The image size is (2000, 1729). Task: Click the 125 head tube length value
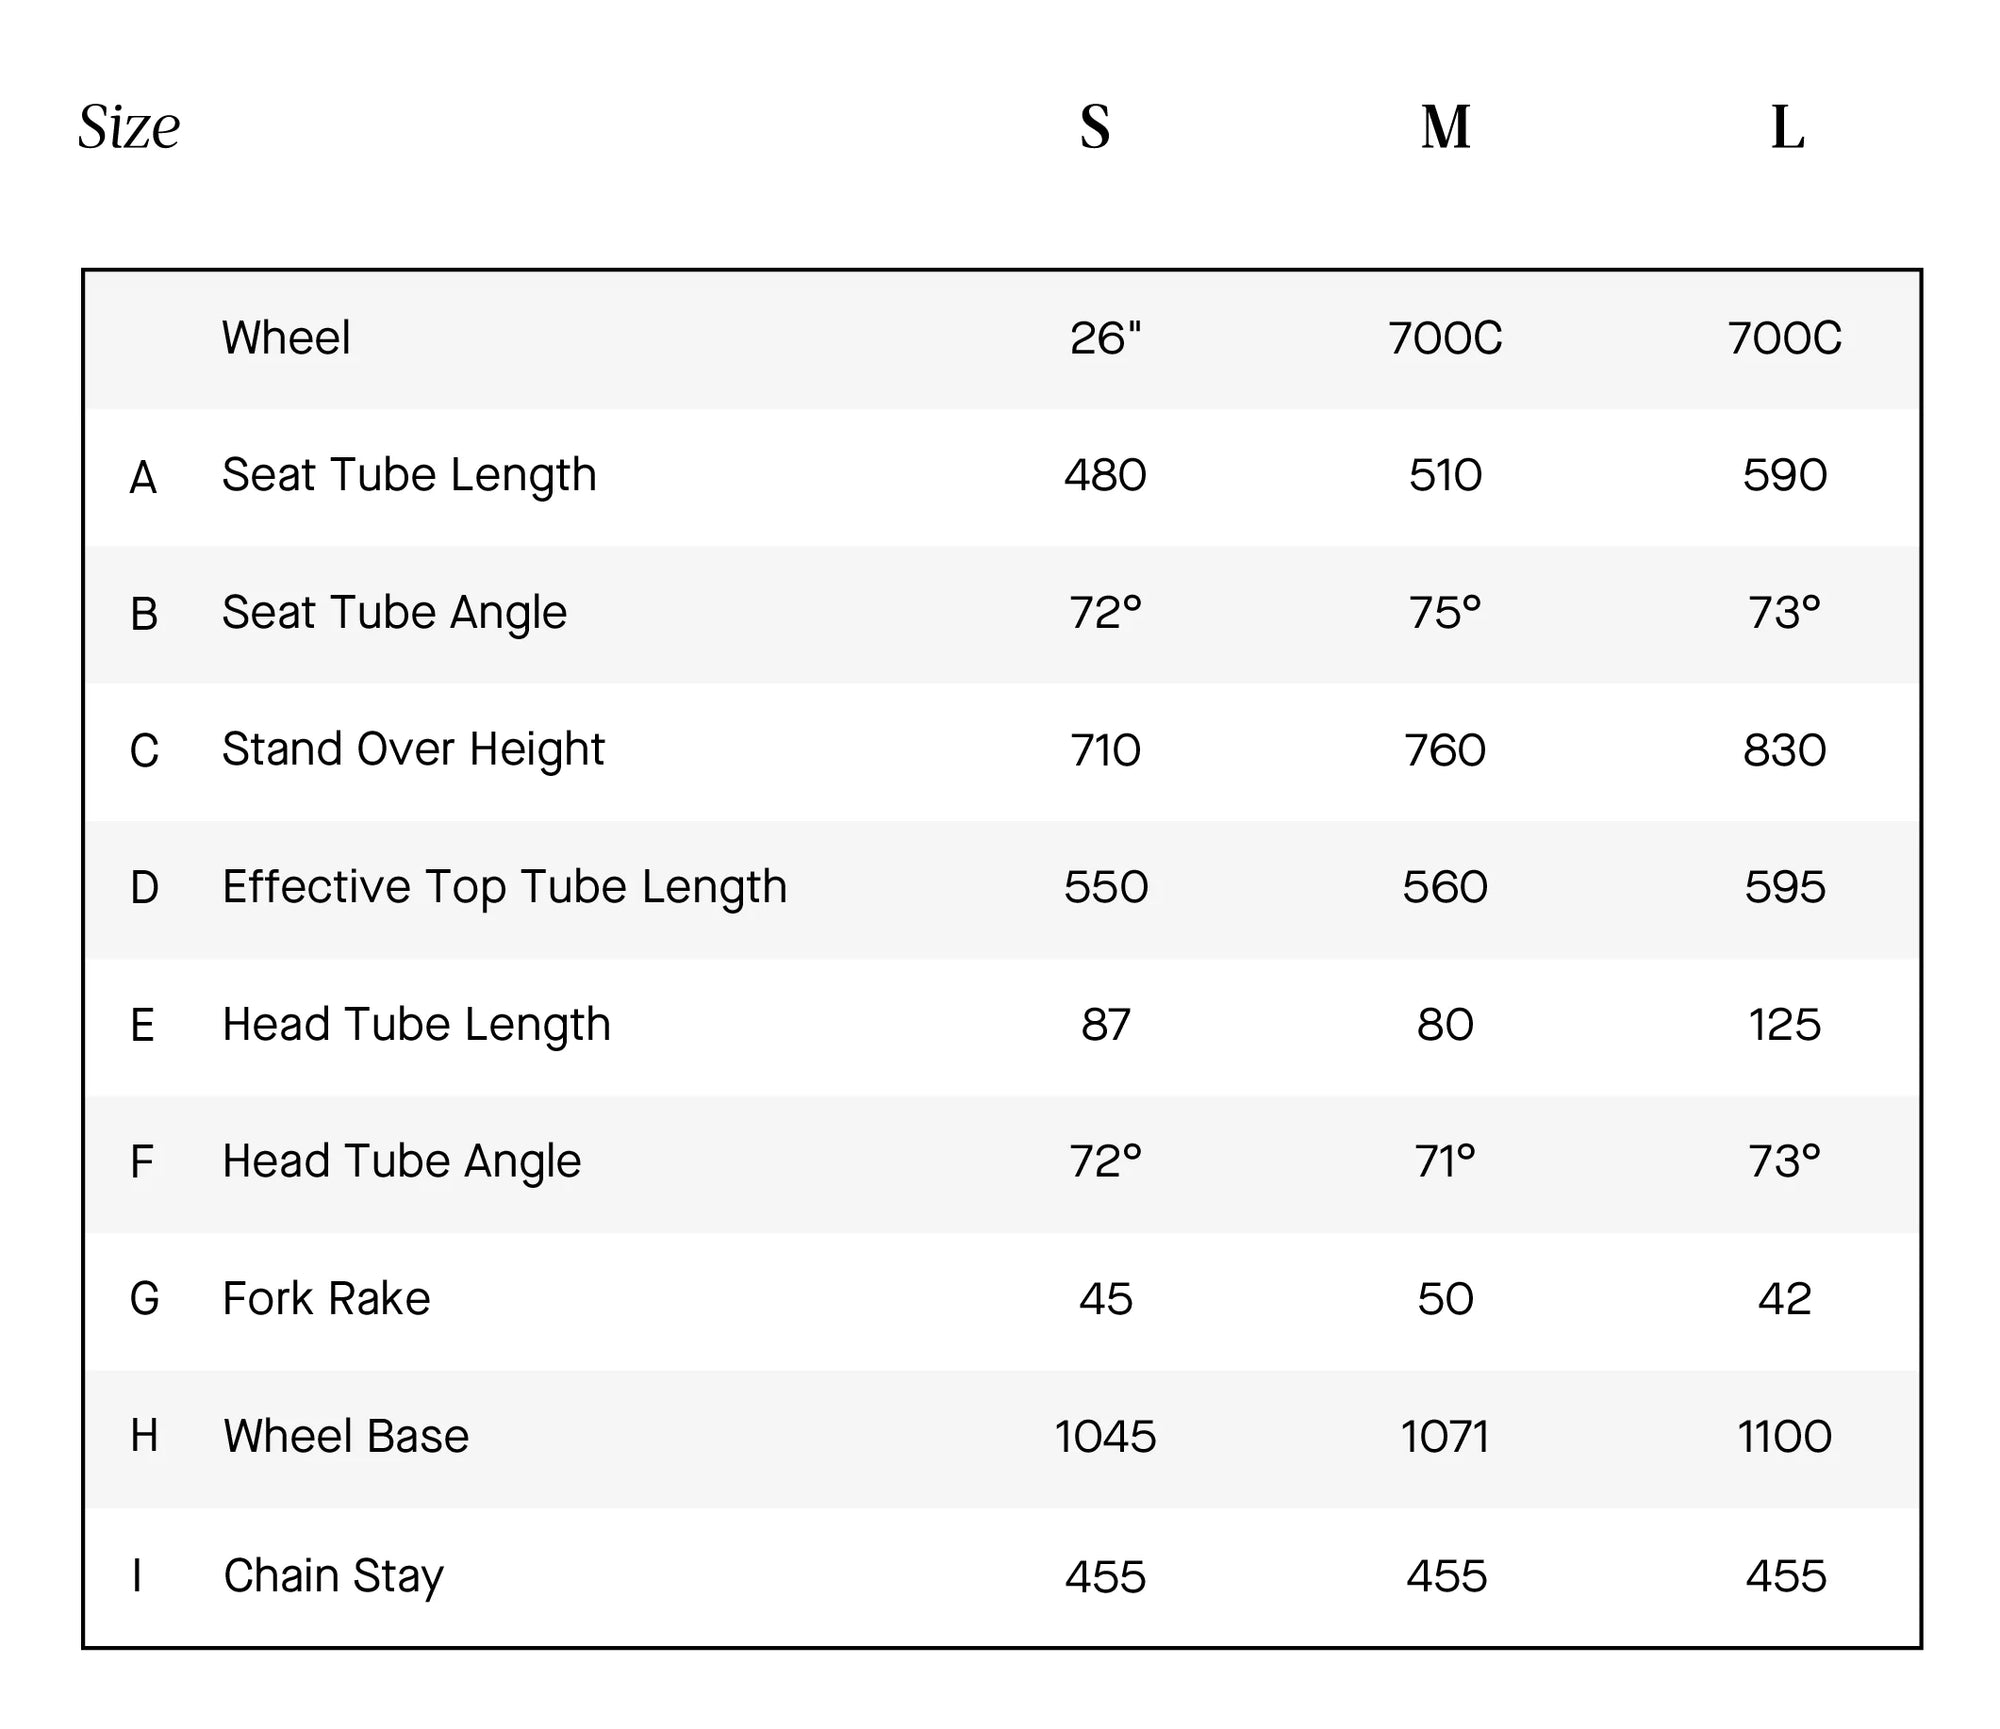[1785, 1025]
